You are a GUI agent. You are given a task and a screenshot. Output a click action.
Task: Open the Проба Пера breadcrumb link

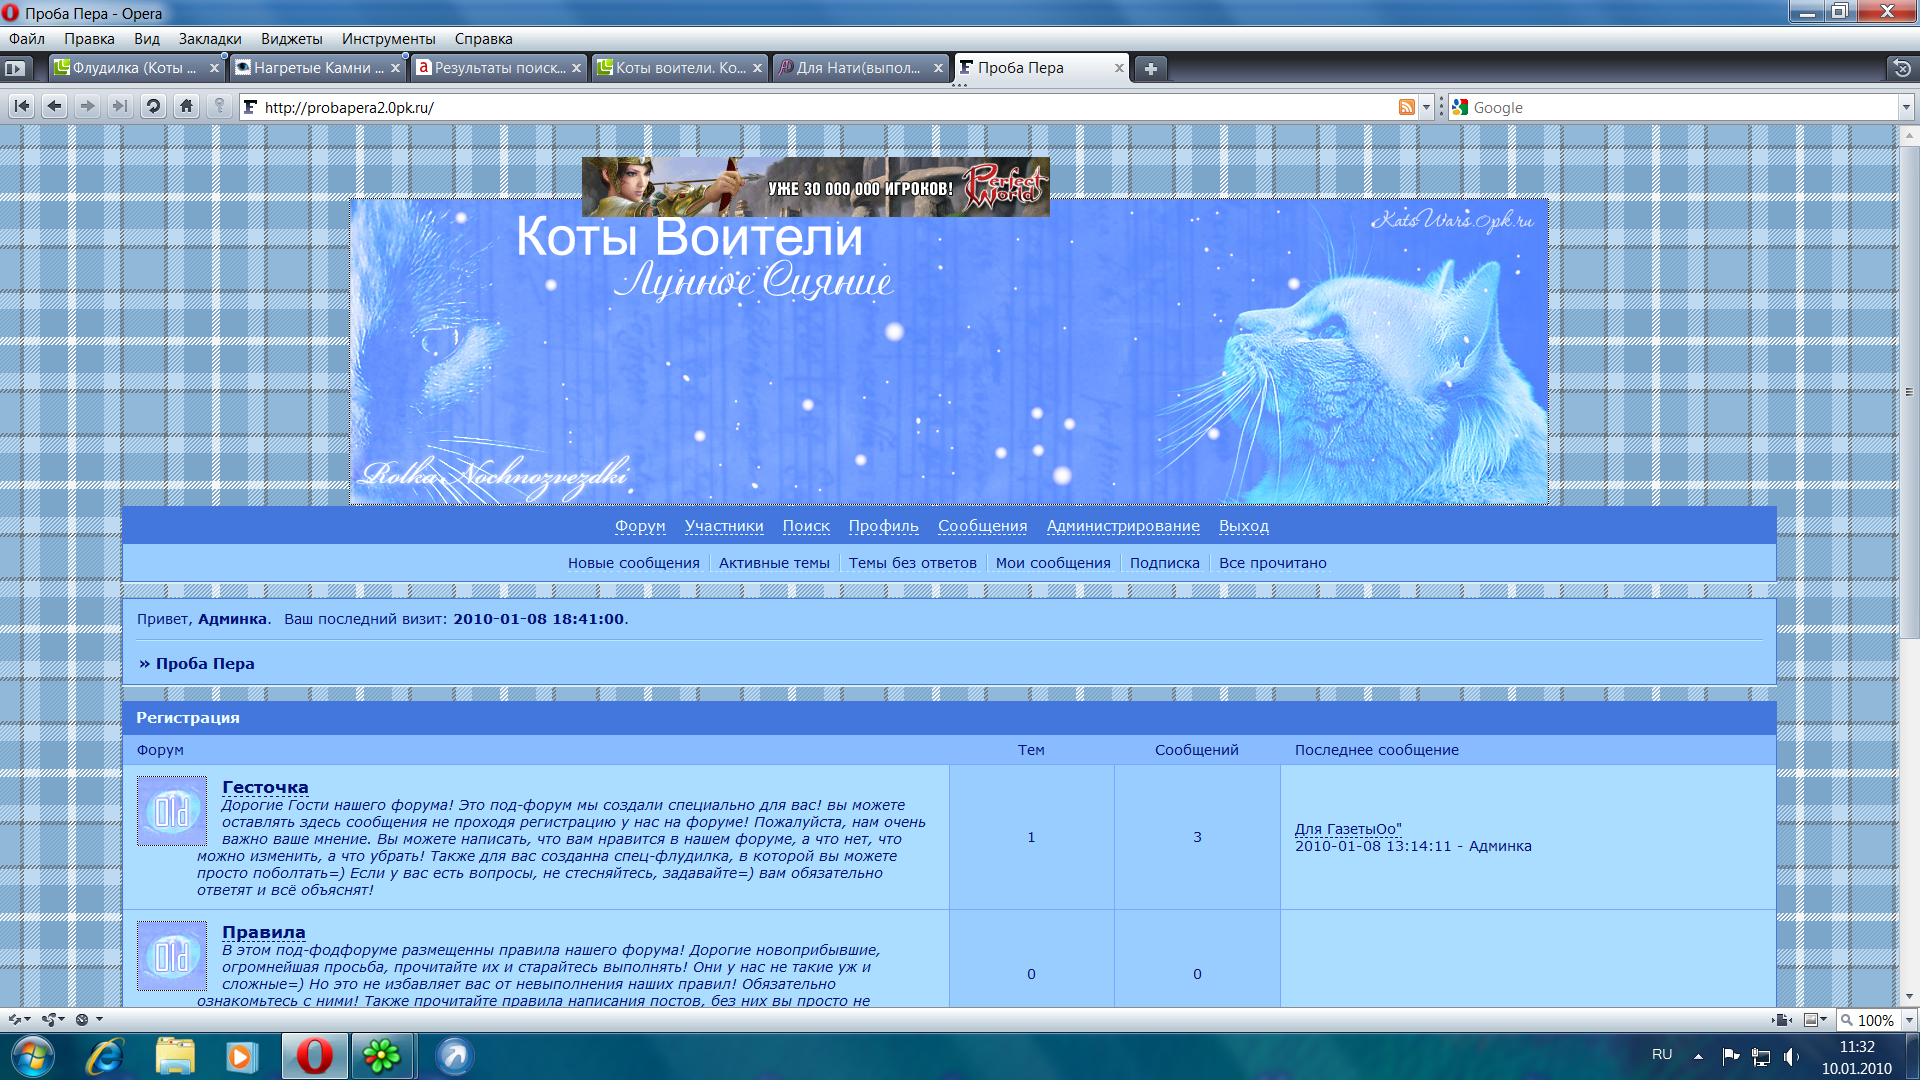tap(205, 664)
